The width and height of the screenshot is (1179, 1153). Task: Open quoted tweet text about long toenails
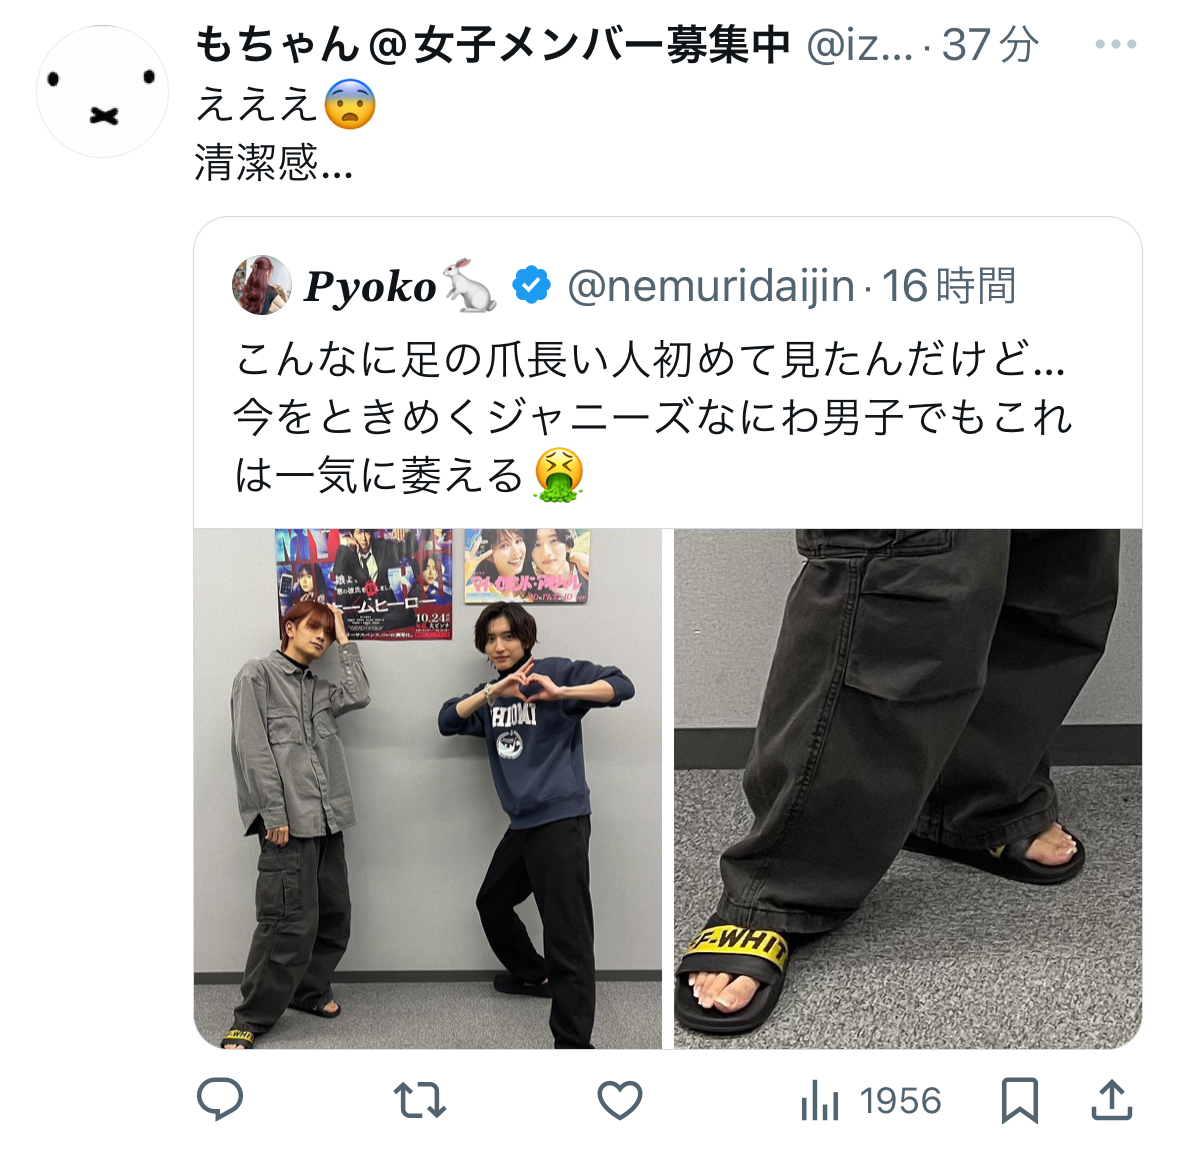coord(653,418)
